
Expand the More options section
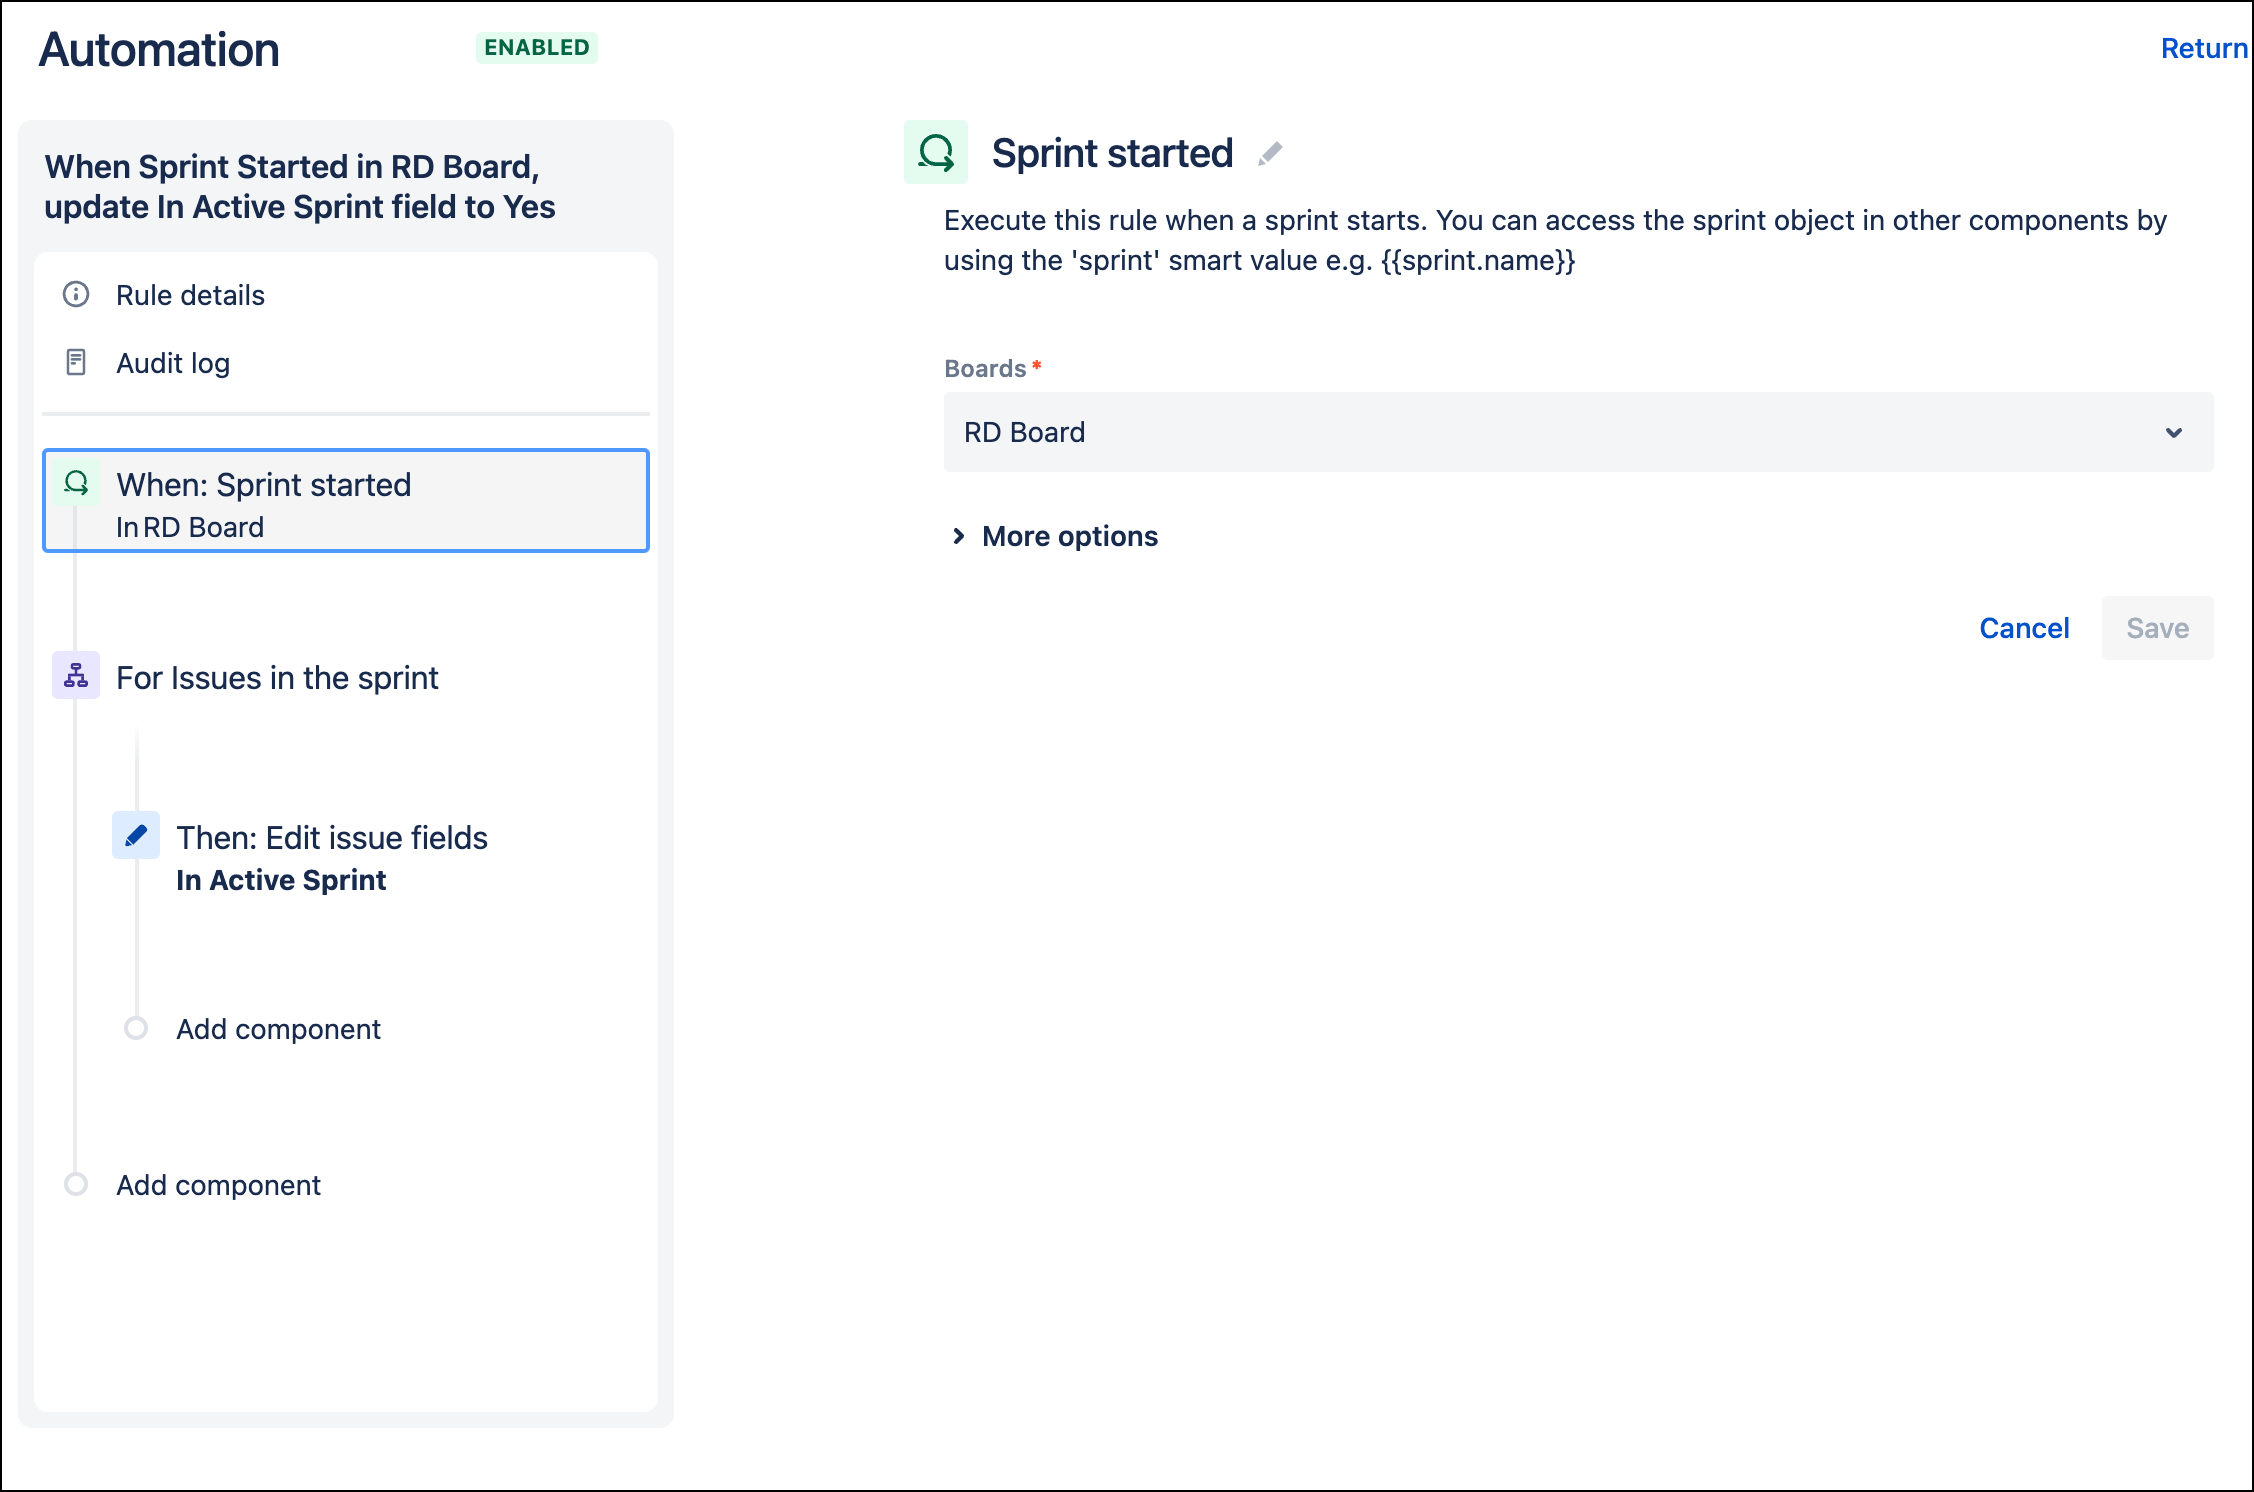tap(1055, 536)
